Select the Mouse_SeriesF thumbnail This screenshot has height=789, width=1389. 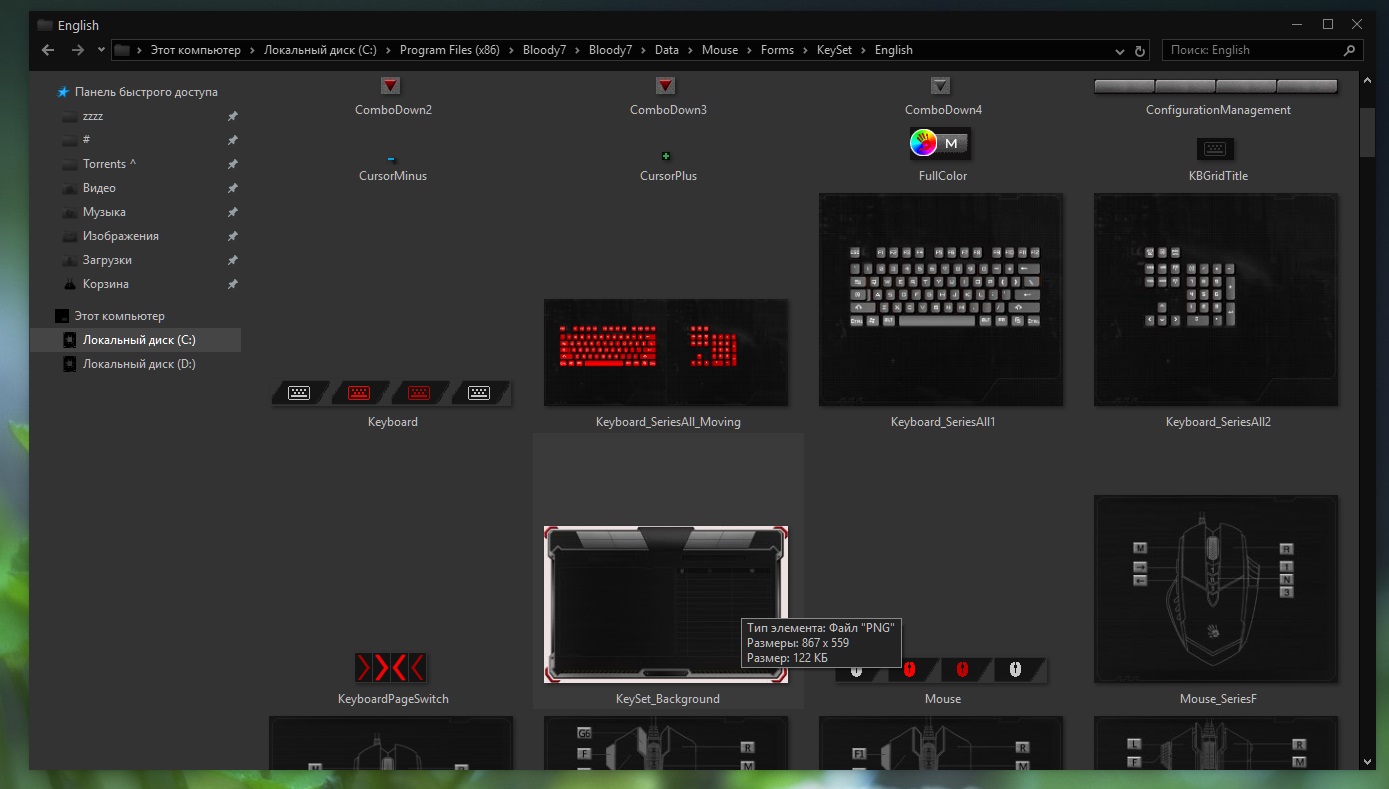pyautogui.click(x=1216, y=589)
